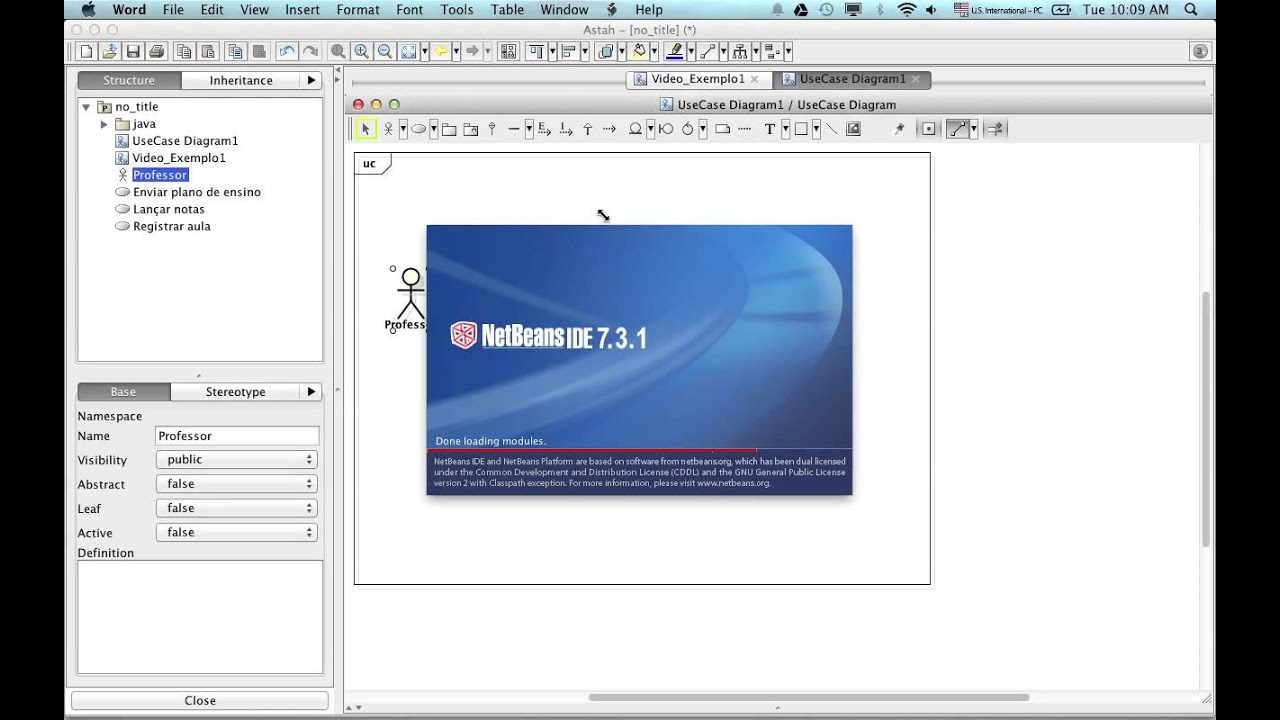Viewport: 1280px width, 720px height.
Task: Click the Zoom In magnifier icon
Action: click(361, 51)
